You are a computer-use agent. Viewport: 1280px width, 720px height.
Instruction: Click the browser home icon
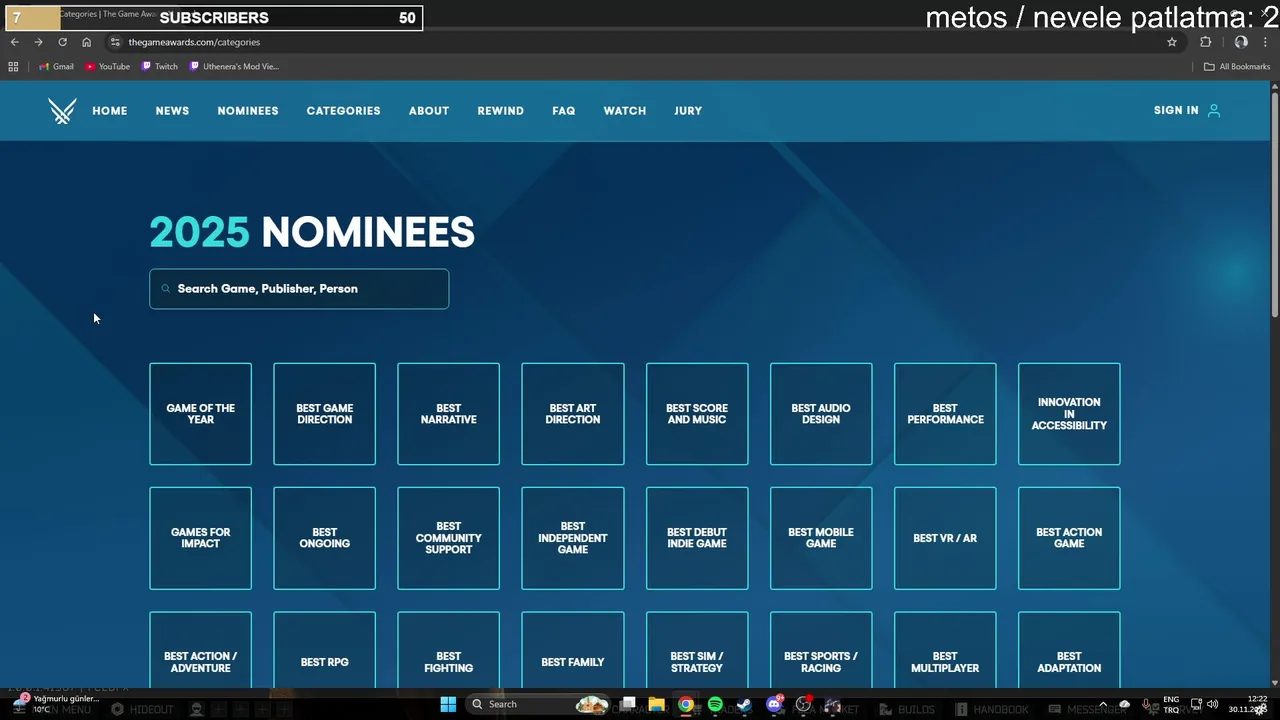[x=86, y=42]
